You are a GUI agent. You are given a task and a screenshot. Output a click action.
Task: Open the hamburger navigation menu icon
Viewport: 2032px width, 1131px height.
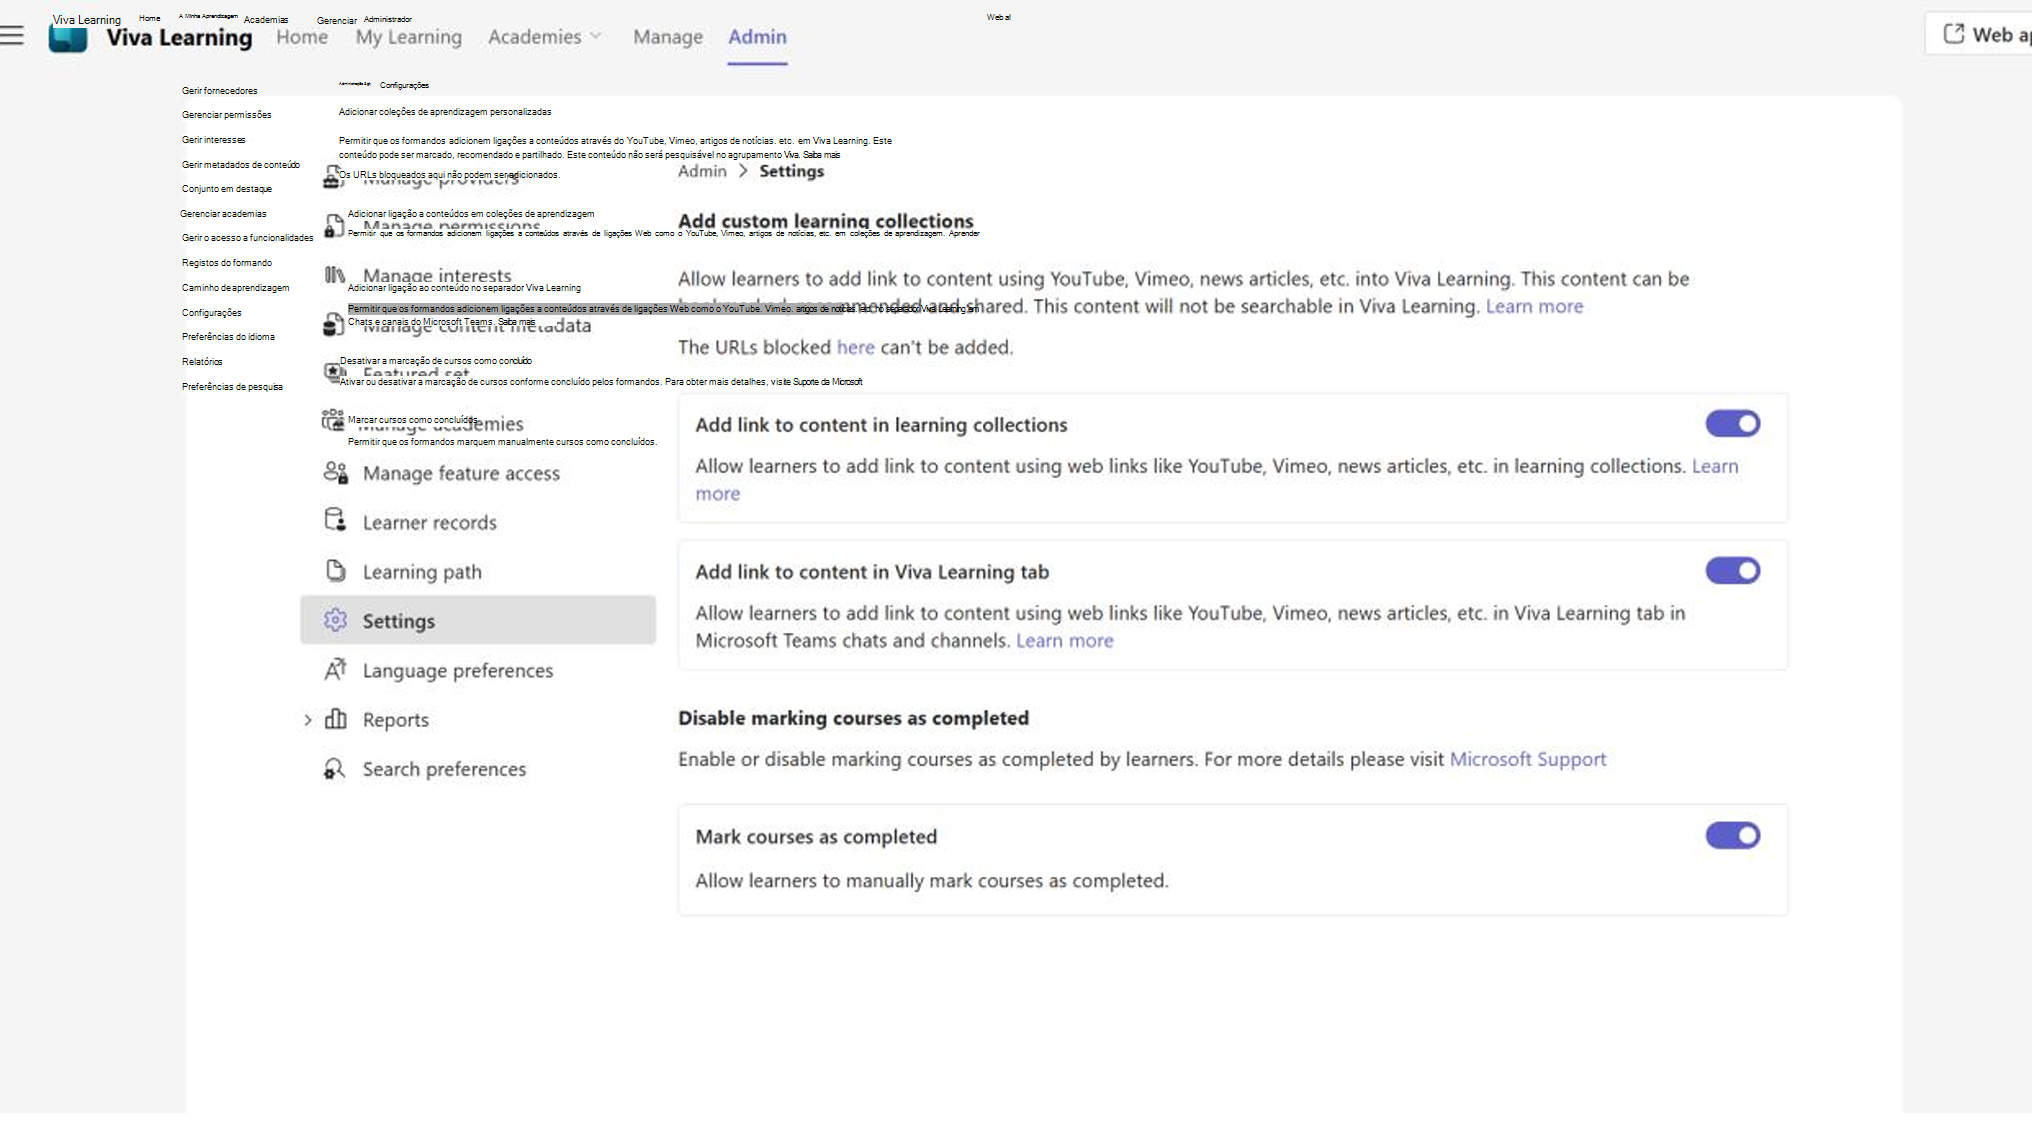point(12,36)
